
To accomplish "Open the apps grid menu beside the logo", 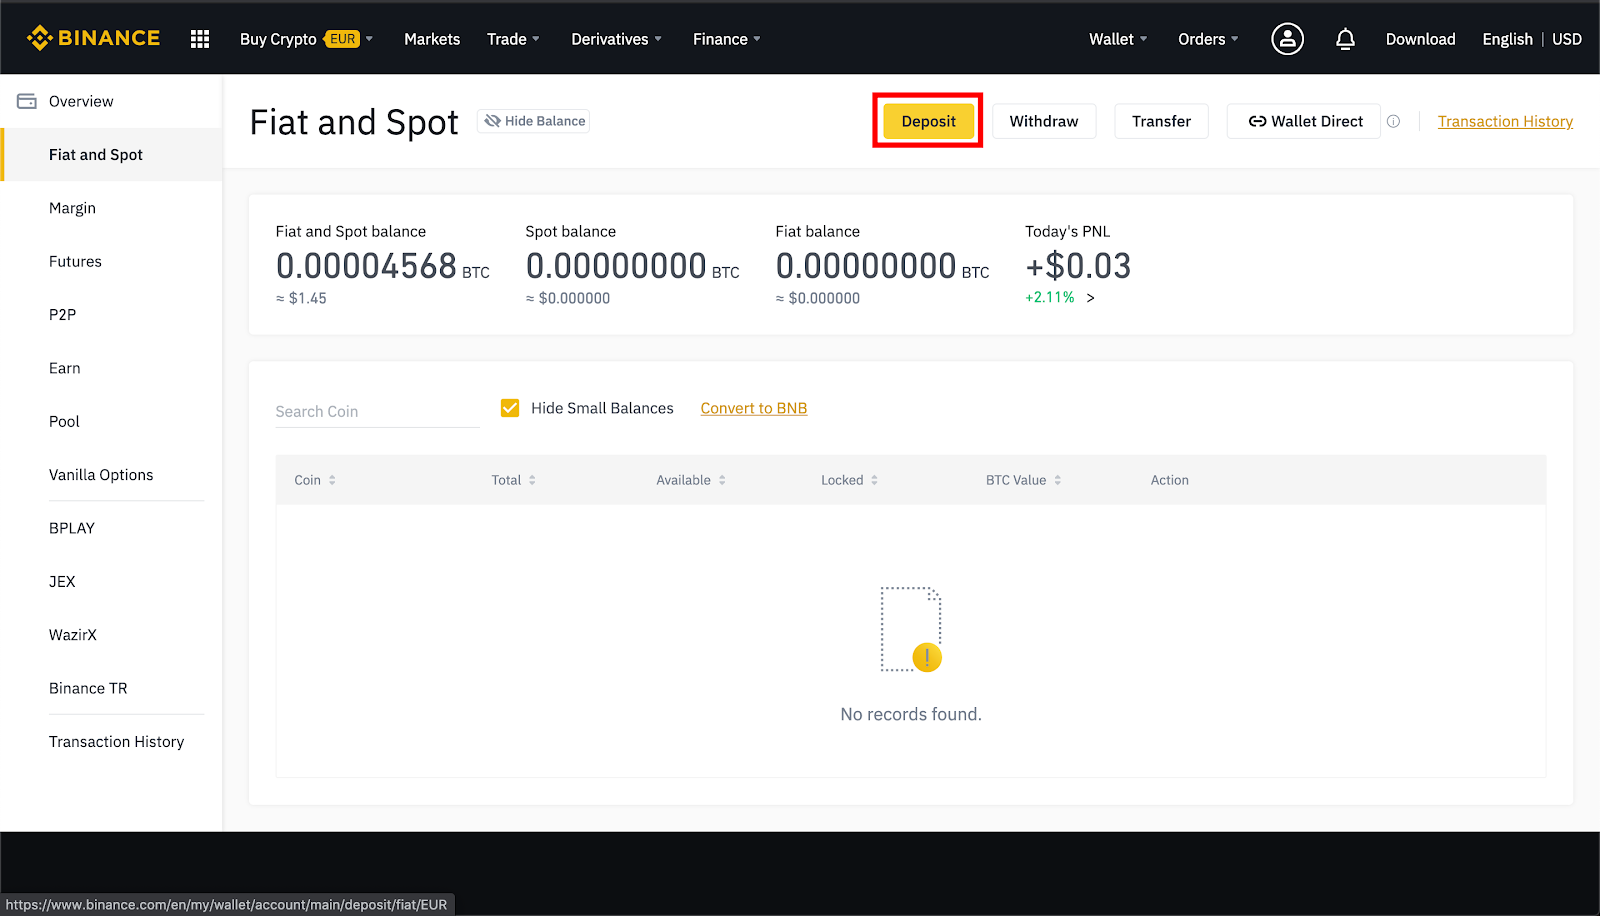I will (199, 38).
